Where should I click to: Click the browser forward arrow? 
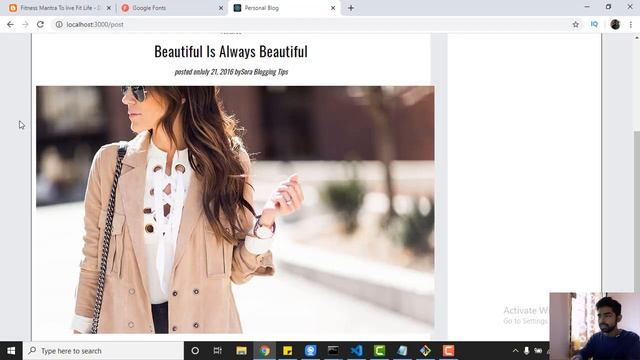coord(25,24)
